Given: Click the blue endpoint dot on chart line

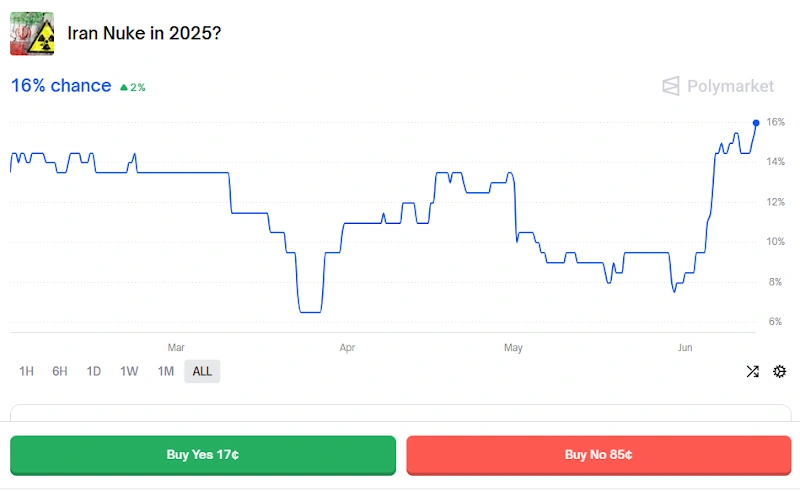Looking at the screenshot, I should 756,123.
